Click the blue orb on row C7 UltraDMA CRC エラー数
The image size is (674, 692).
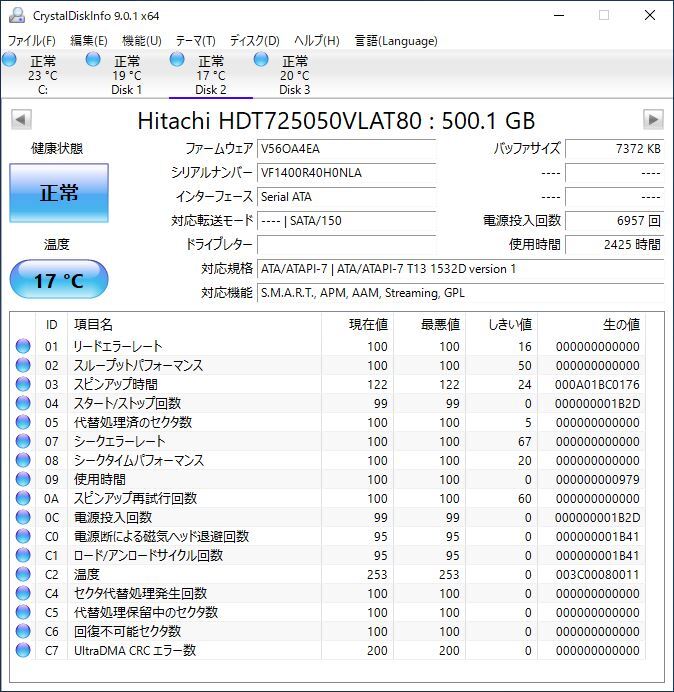tap(23, 650)
